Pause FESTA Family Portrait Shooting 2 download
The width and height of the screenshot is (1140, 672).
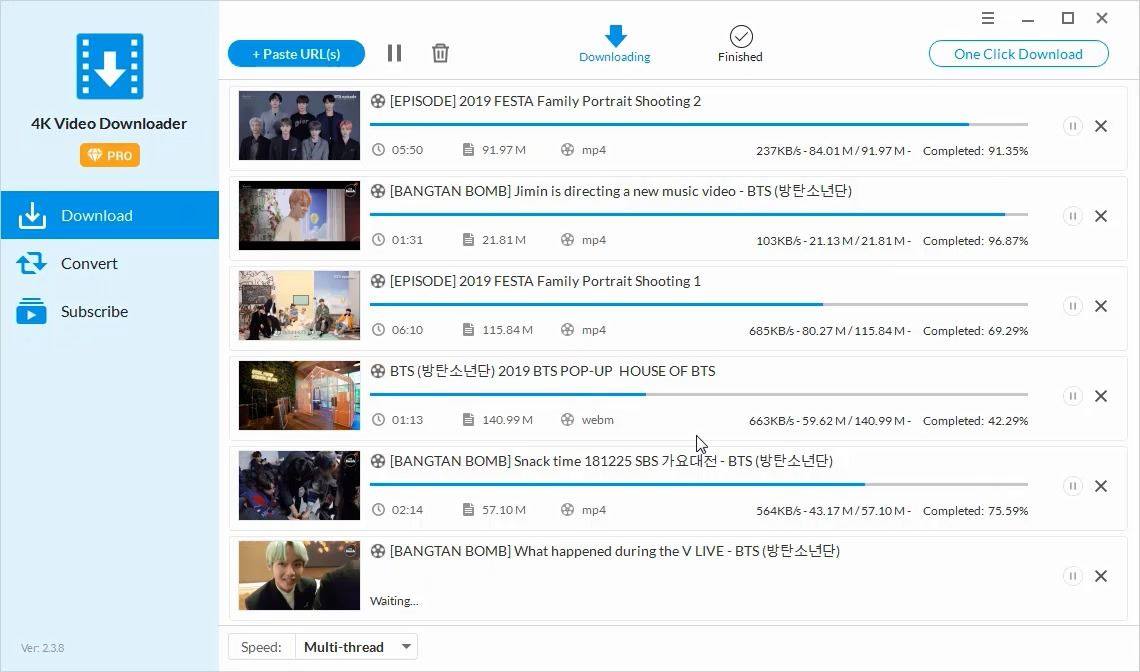[1072, 126]
